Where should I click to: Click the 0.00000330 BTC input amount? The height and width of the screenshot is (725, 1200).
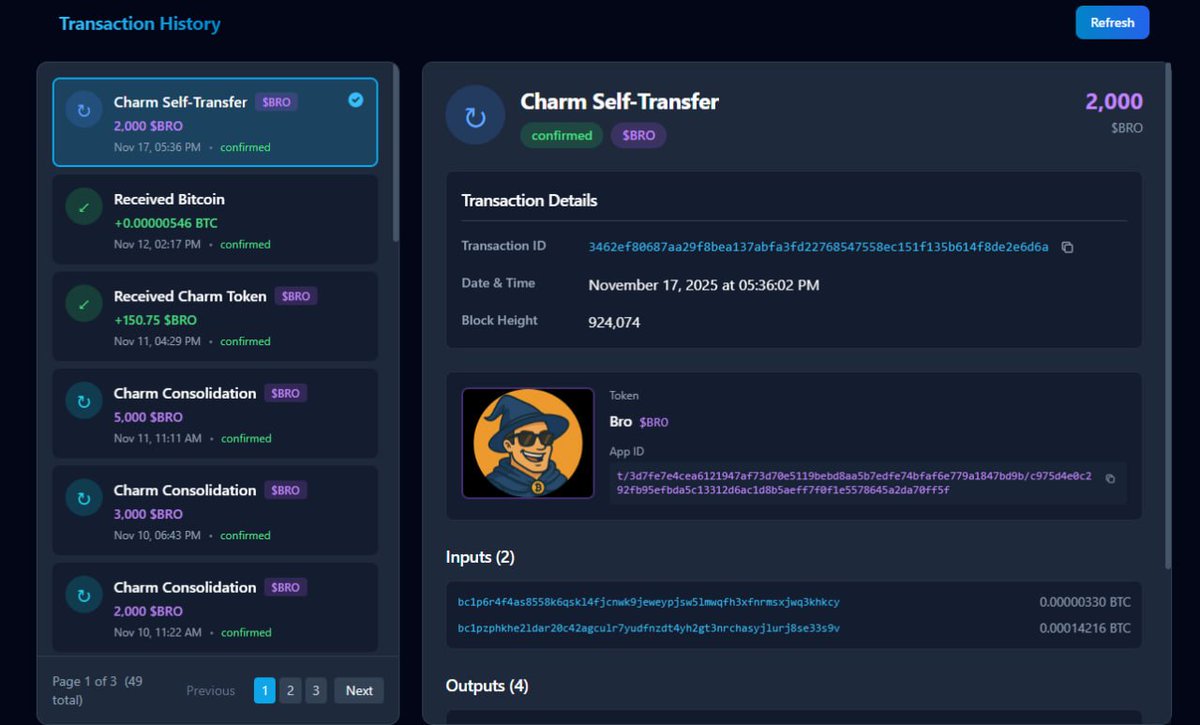tap(1085, 602)
